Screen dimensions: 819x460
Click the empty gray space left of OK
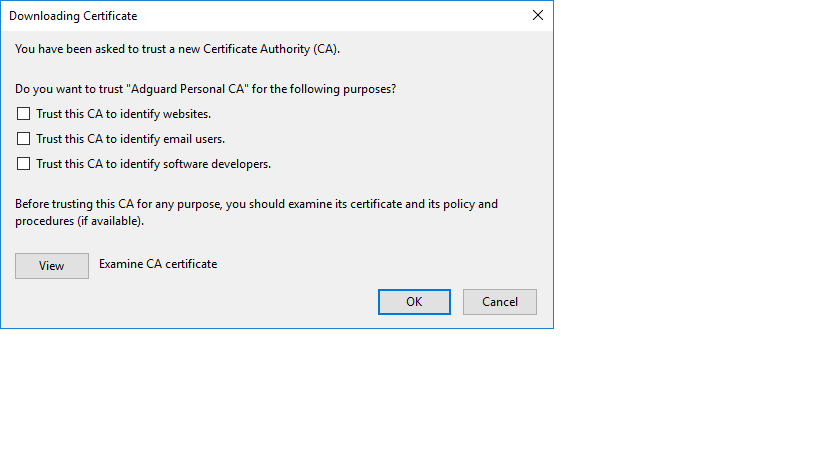point(250,302)
